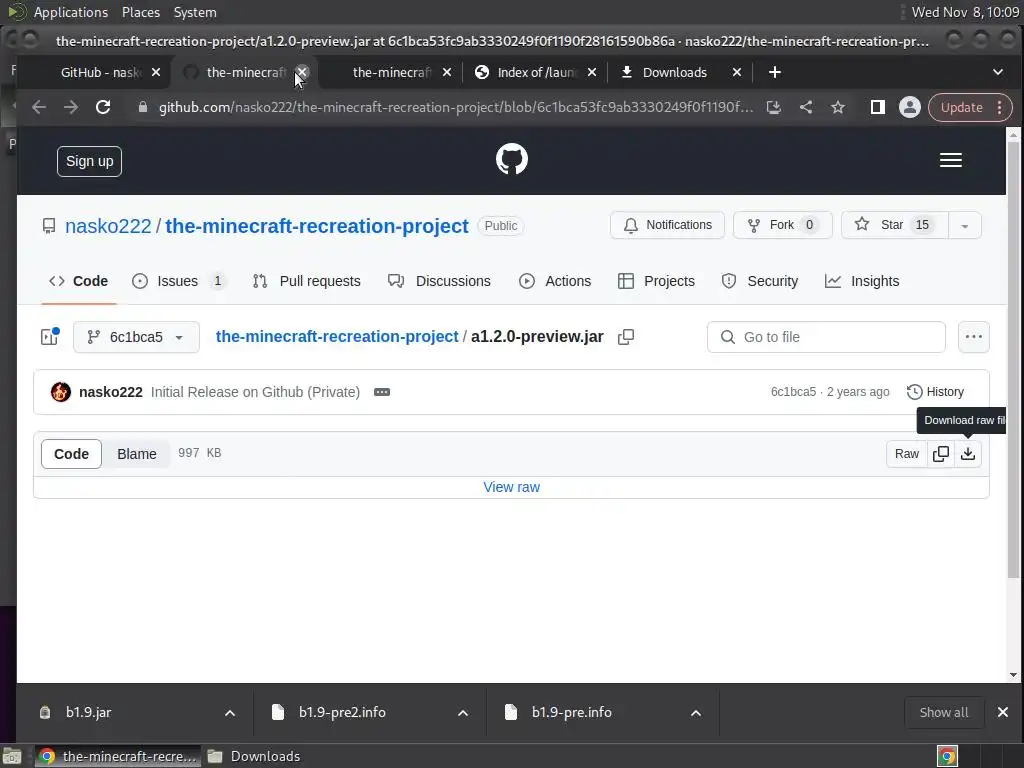This screenshot has height=768, width=1024.
Task: Open the 6c1bca5 branch dropdown
Action: tap(136, 337)
